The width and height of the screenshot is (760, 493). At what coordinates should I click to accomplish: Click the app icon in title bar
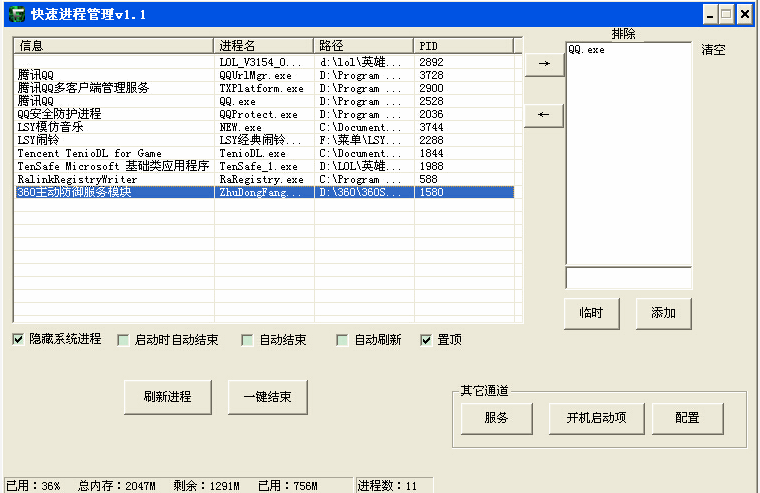pyautogui.click(x=16, y=14)
